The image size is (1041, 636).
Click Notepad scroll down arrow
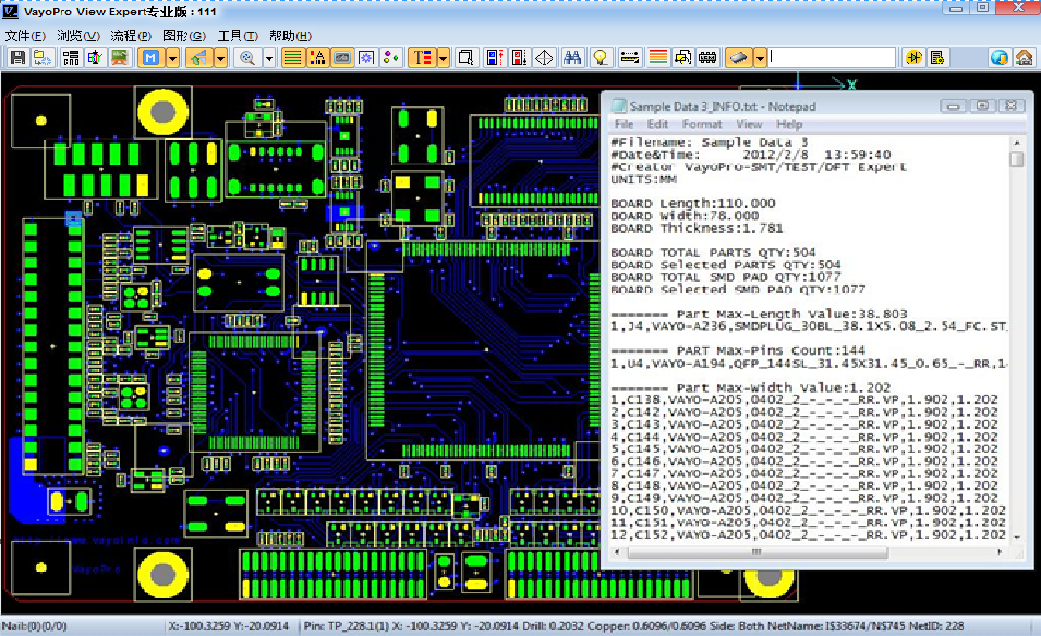pyautogui.click(x=1016, y=536)
